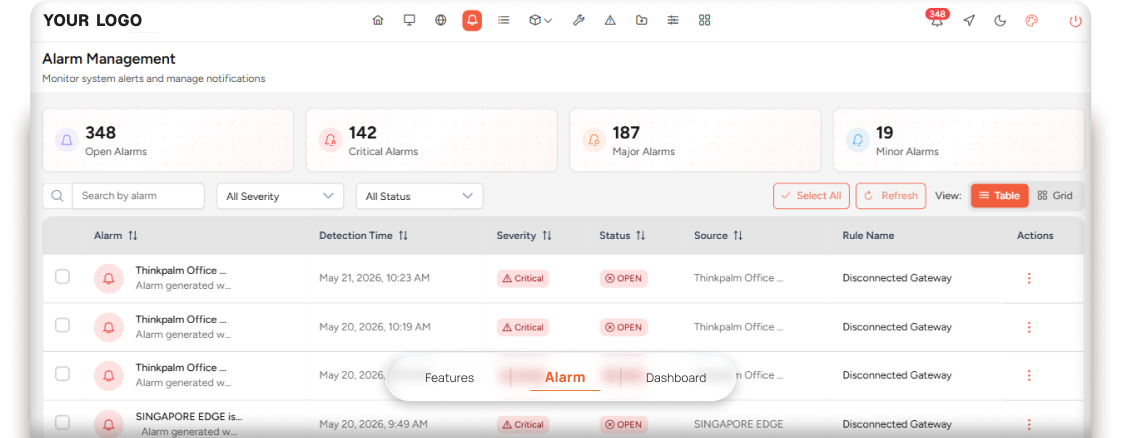The width and height of the screenshot is (1122, 438).
Task: Check the May 21, 10:23 AM alarm row
Action: [x=62, y=277]
